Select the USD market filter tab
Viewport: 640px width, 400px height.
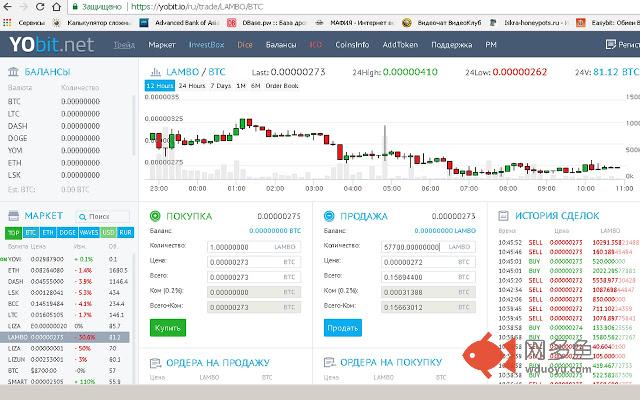[108, 232]
